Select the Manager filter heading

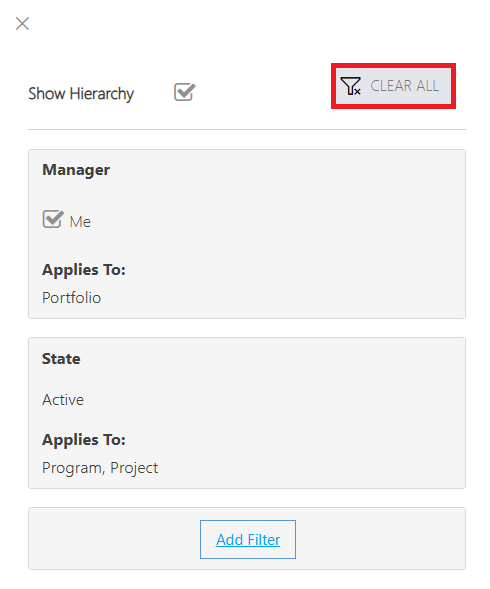pos(76,170)
